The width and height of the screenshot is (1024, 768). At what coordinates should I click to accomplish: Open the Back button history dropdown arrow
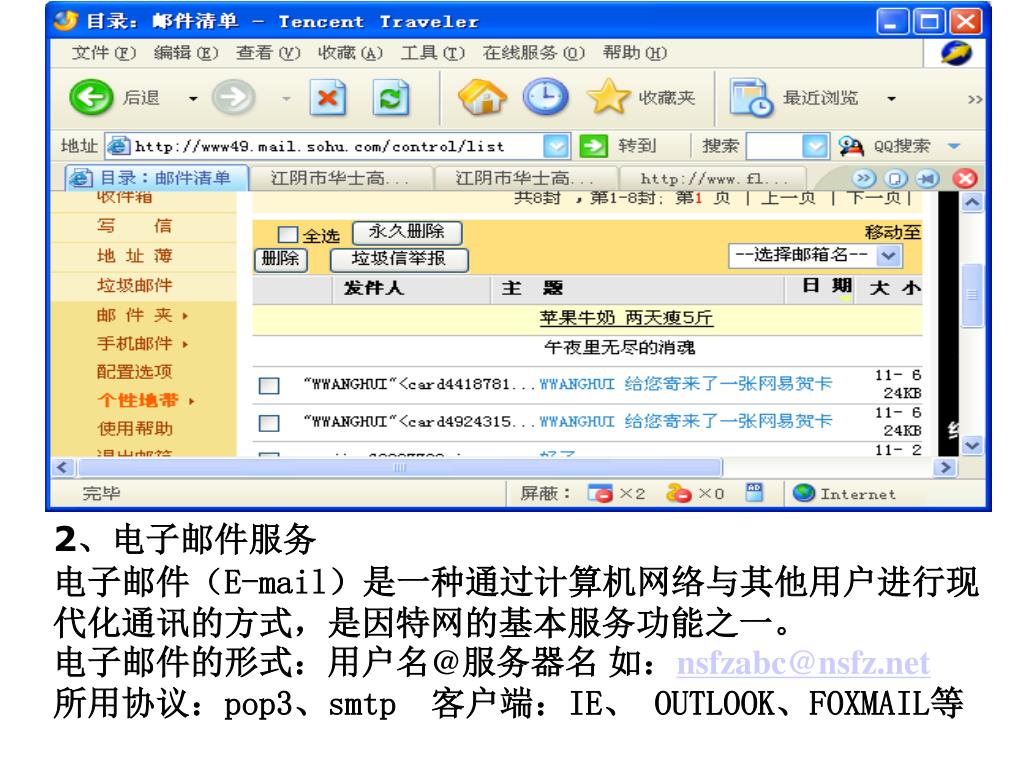pos(193,99)
